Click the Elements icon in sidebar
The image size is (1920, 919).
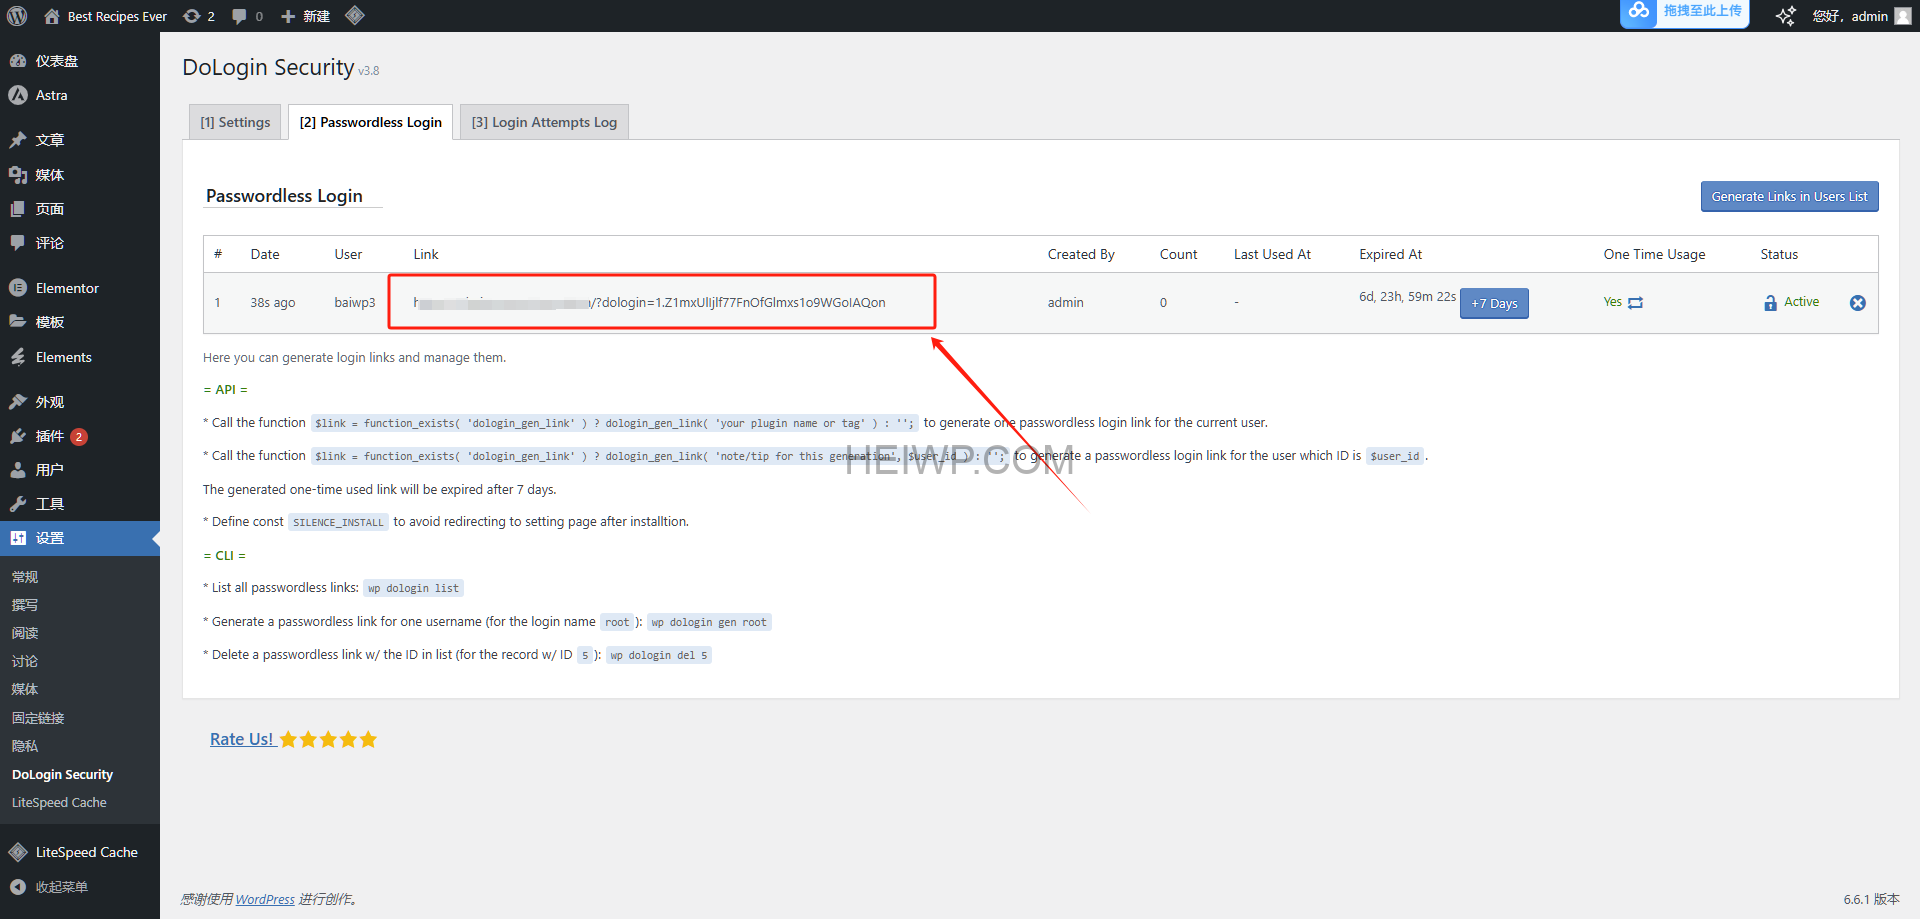[18, 357]
